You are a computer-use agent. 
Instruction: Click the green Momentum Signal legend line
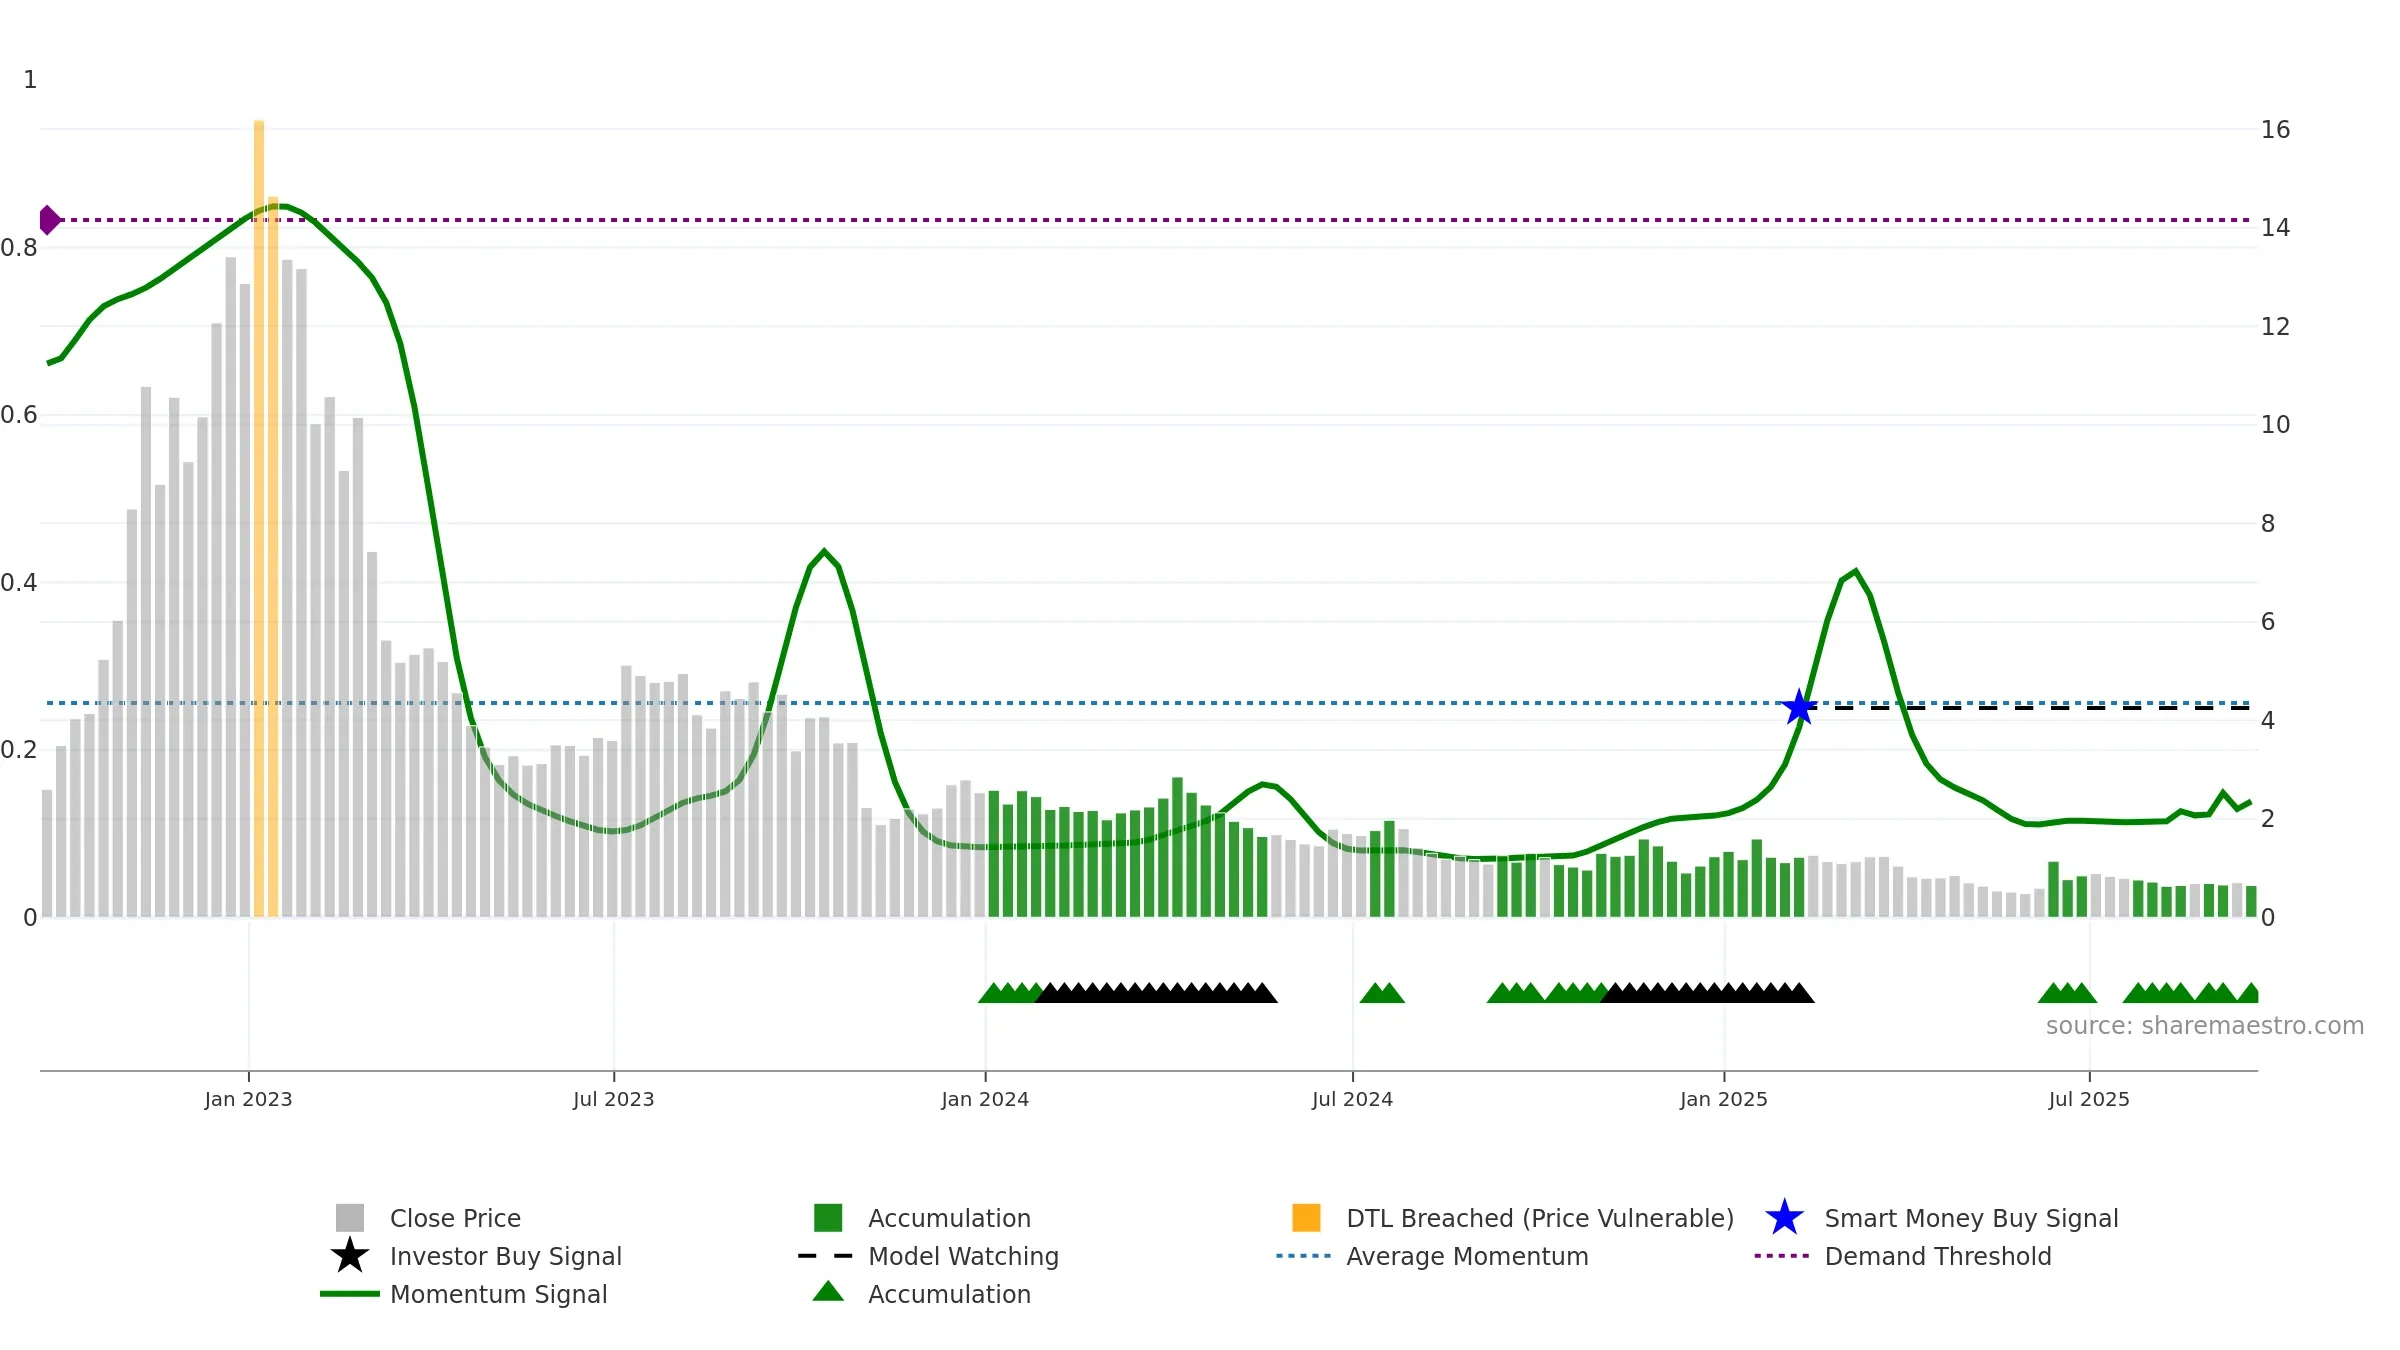350,1294
